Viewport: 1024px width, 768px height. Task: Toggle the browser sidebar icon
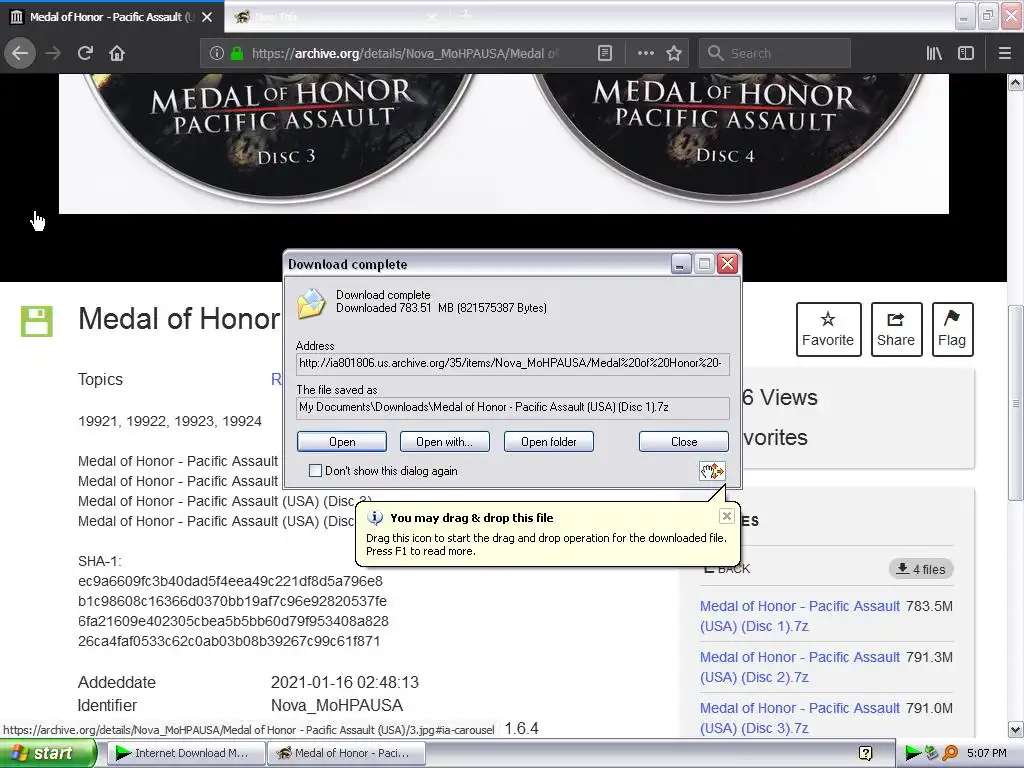[966, 54]
